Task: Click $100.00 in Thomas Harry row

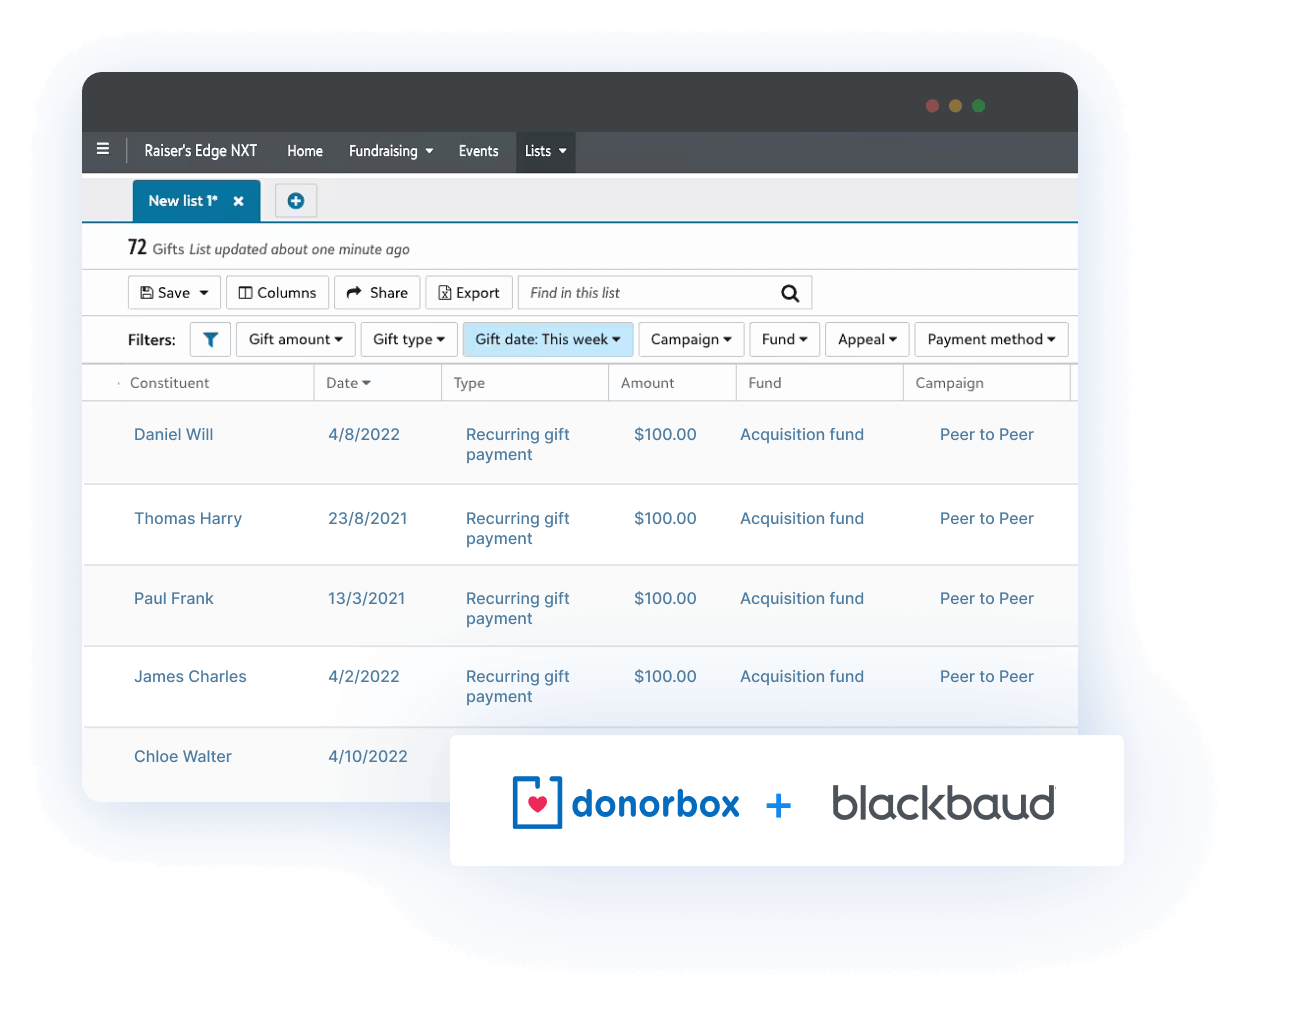Action: click(665, 519)
